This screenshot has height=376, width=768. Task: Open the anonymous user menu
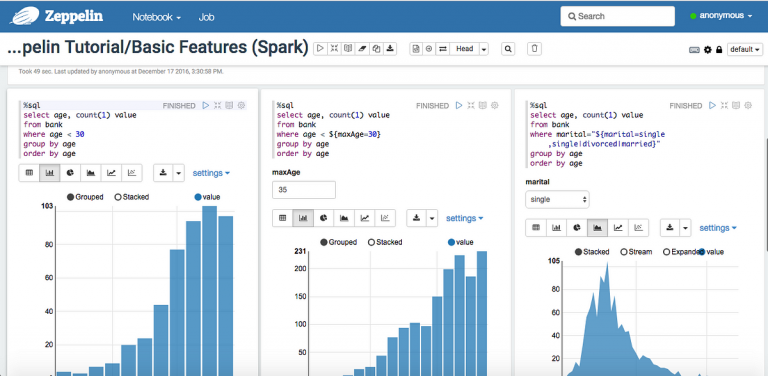[721, 16]
